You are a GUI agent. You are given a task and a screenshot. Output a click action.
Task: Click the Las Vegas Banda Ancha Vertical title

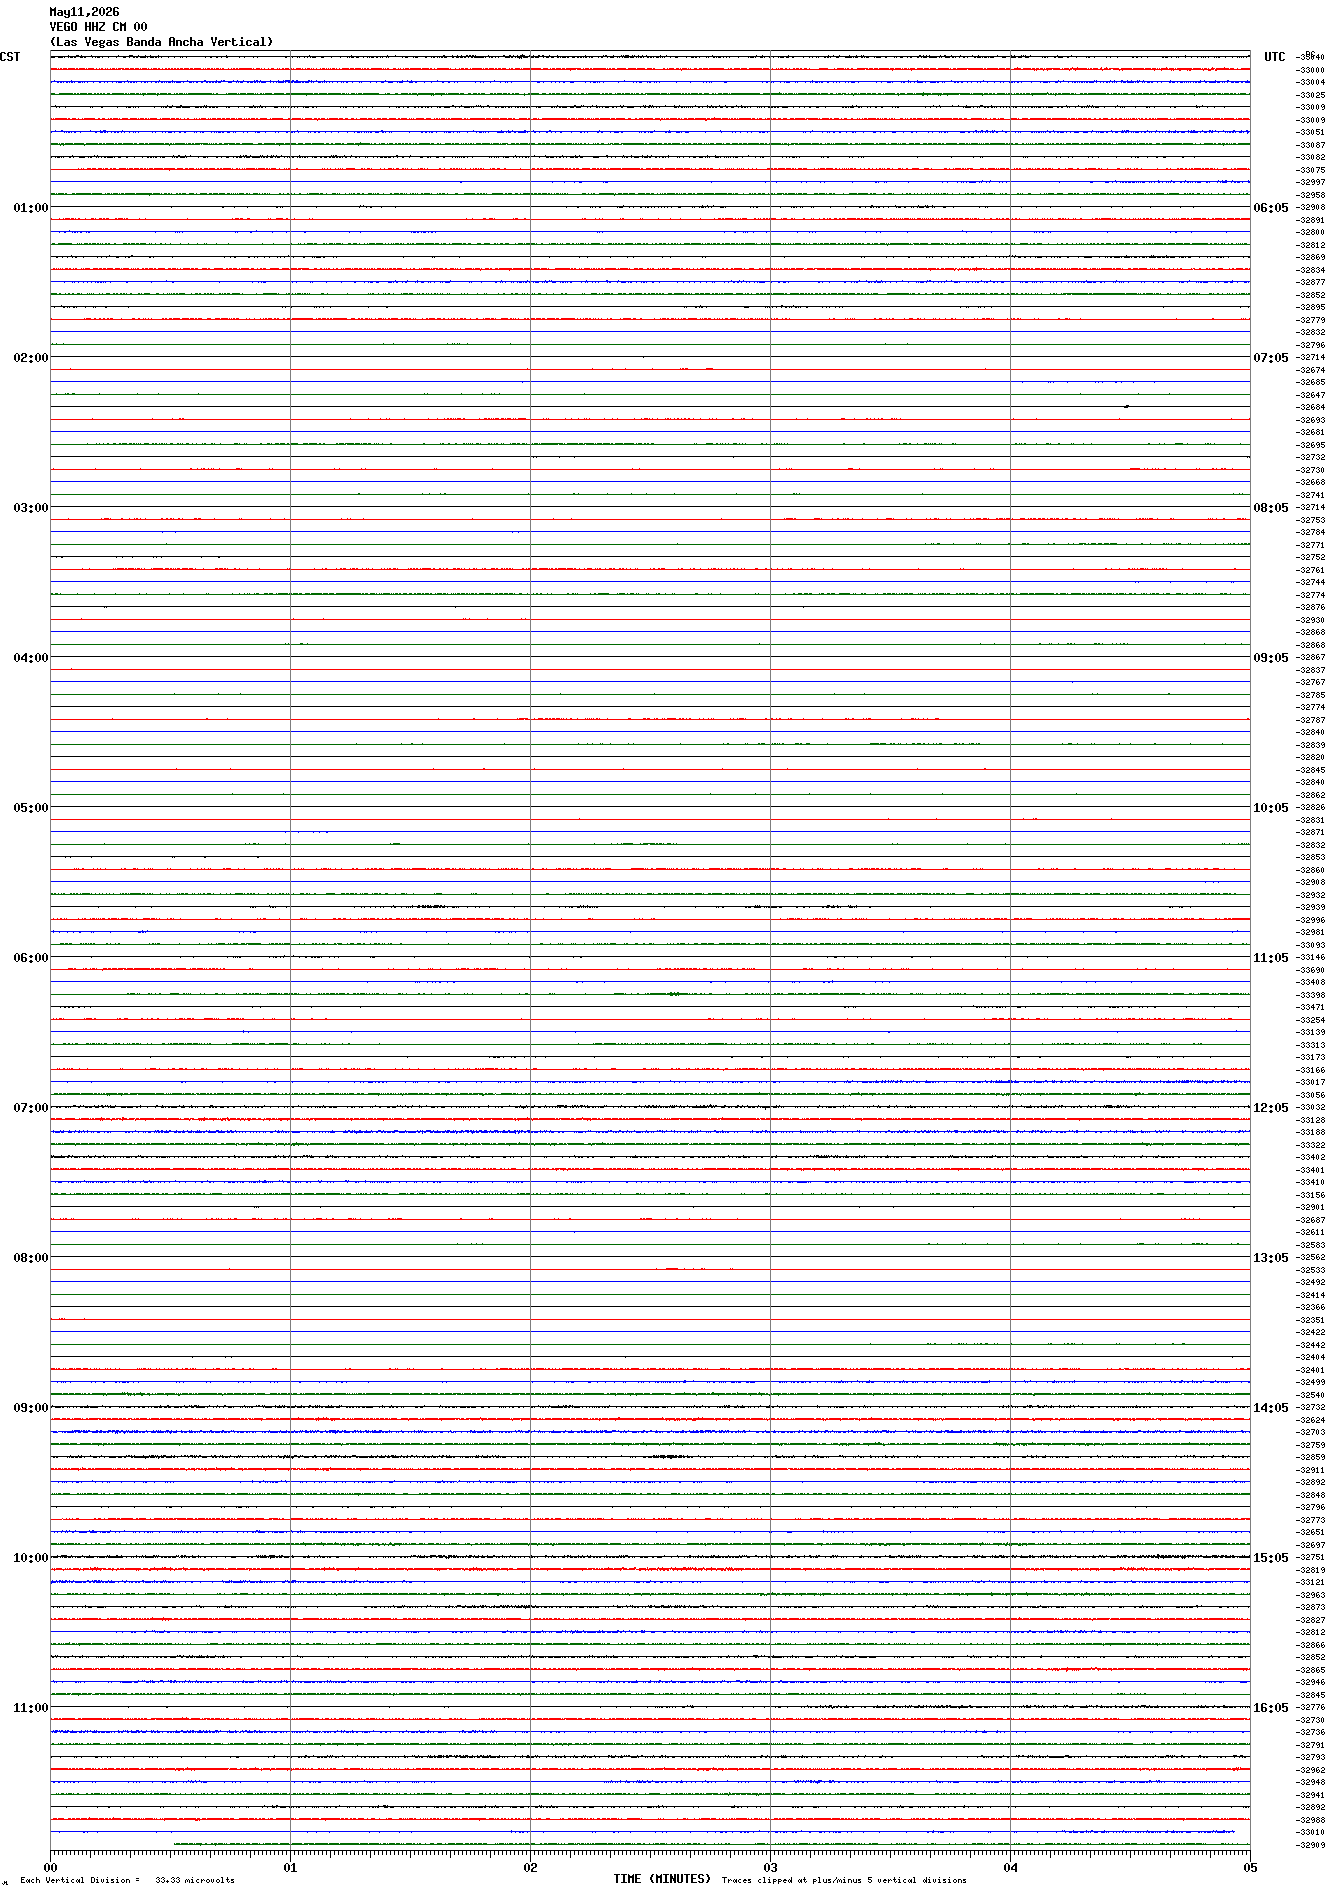pyautogui.click(x=161, y=42)
